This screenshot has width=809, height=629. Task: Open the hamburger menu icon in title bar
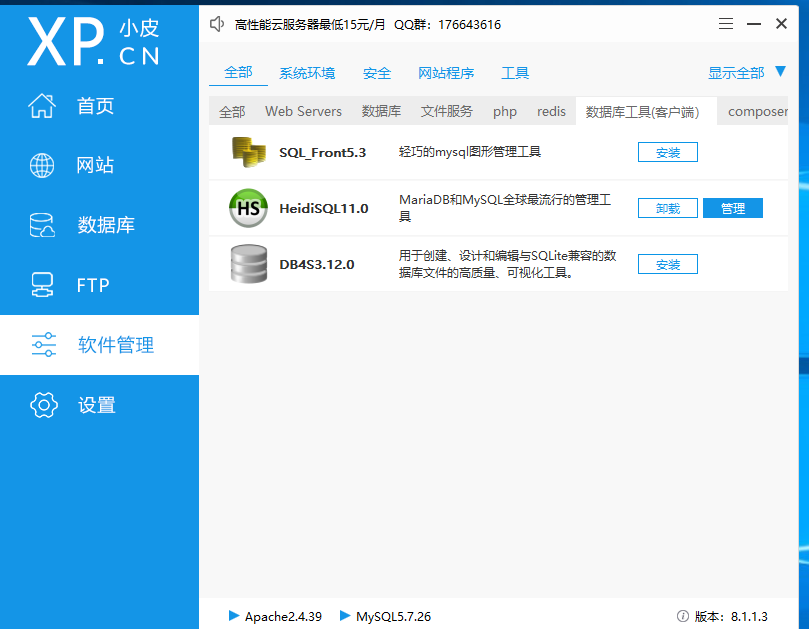[x=726, y=24]
